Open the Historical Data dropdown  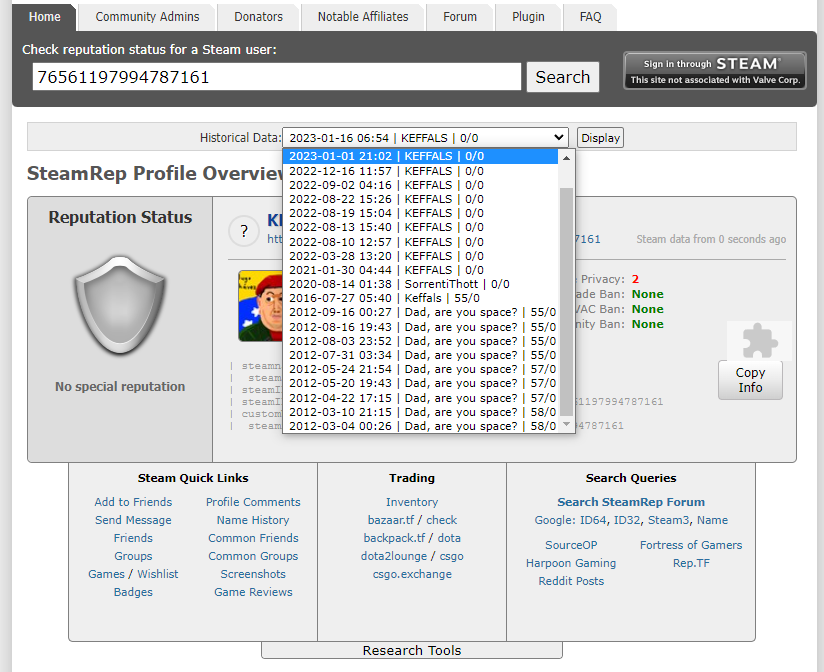pyautogui.click(x=425, y=138)
